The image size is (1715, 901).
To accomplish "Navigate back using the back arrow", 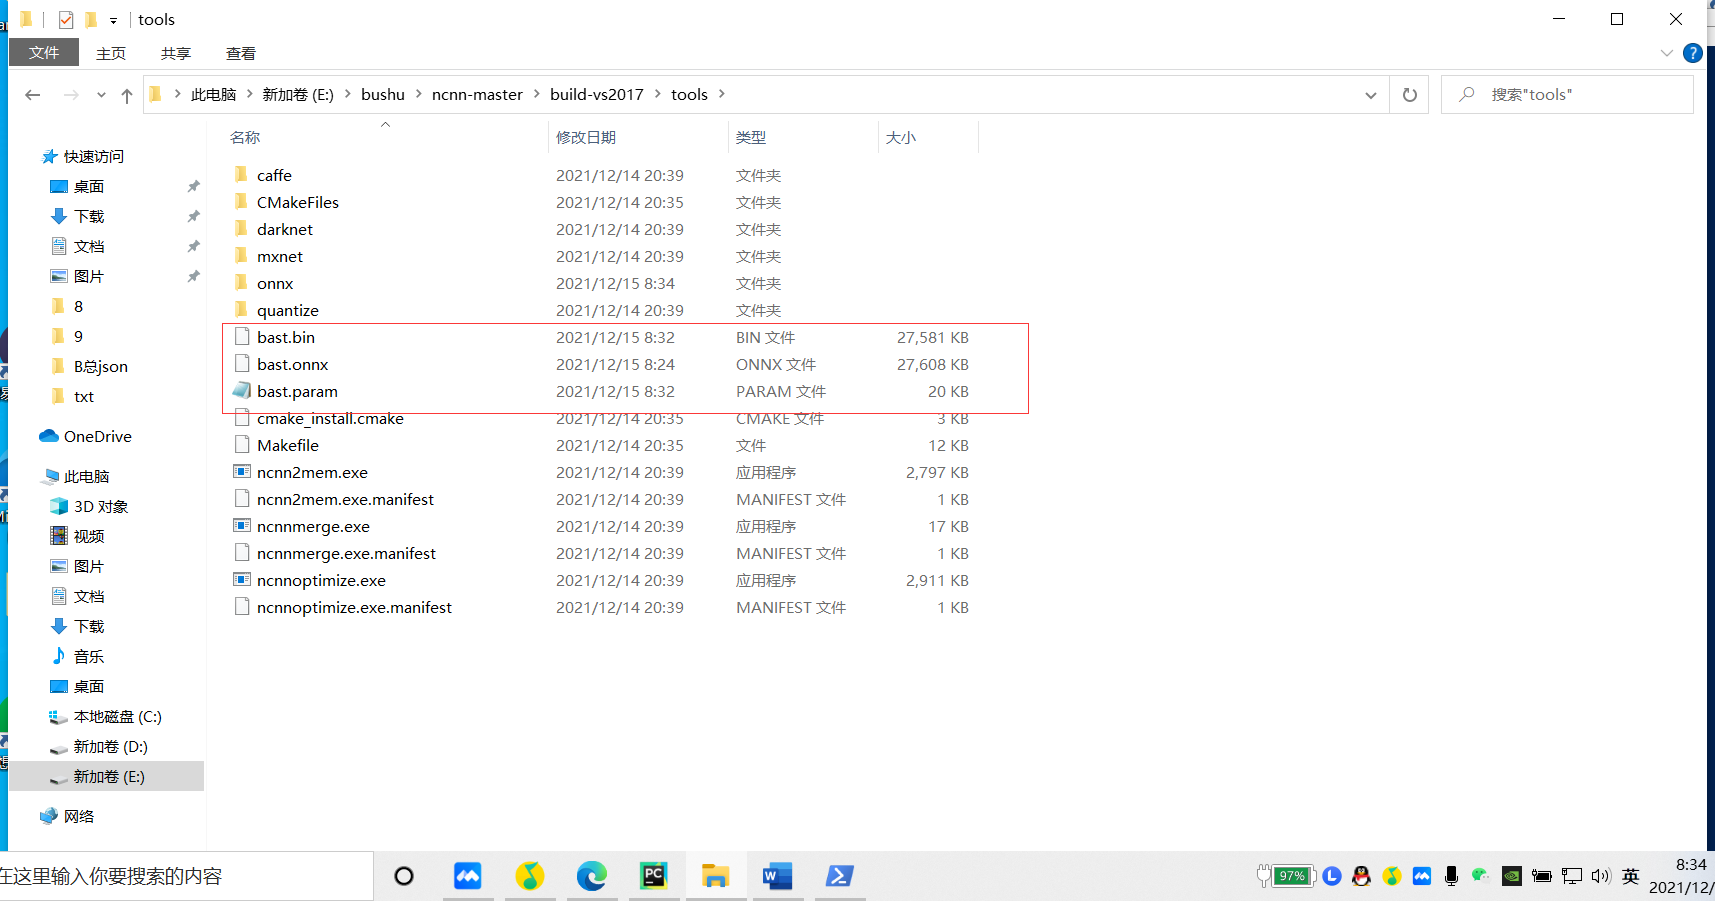I will (x=32, y=94).
